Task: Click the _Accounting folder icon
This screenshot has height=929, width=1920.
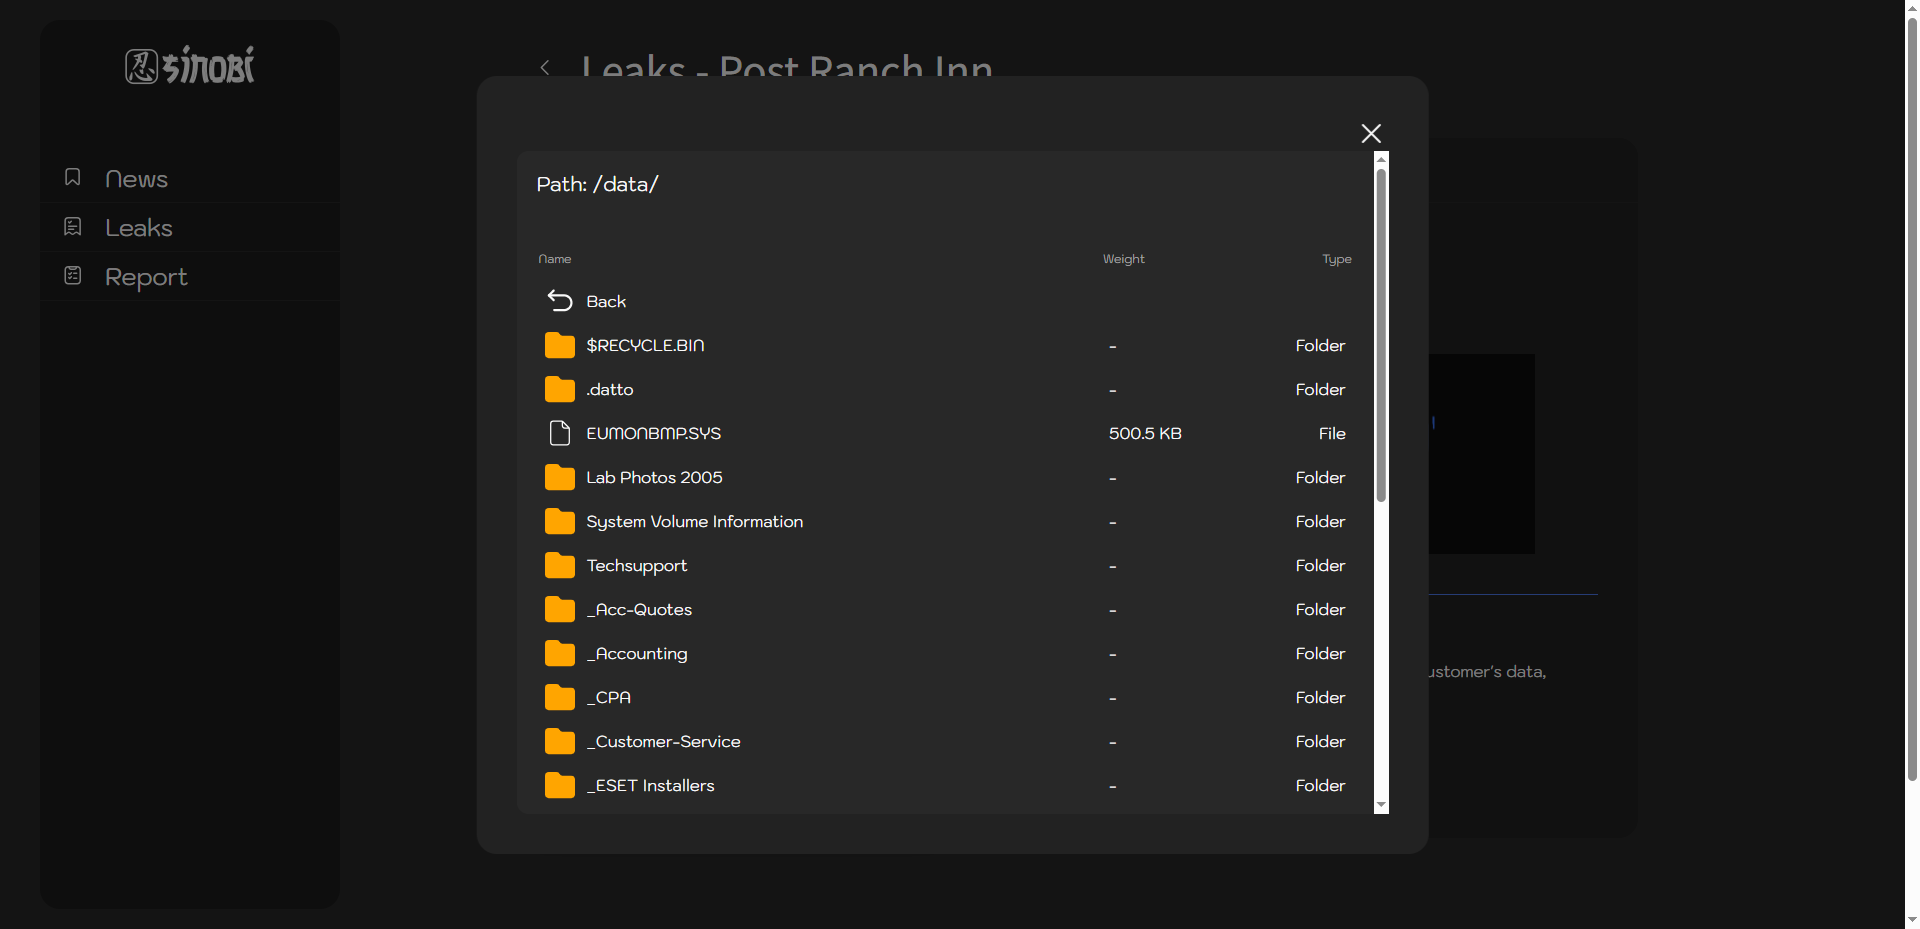Action: tap(560, 654)
